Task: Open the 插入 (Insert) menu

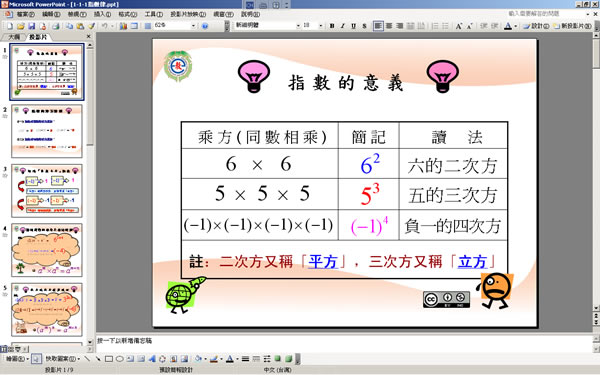Action: tap(102, 14)
